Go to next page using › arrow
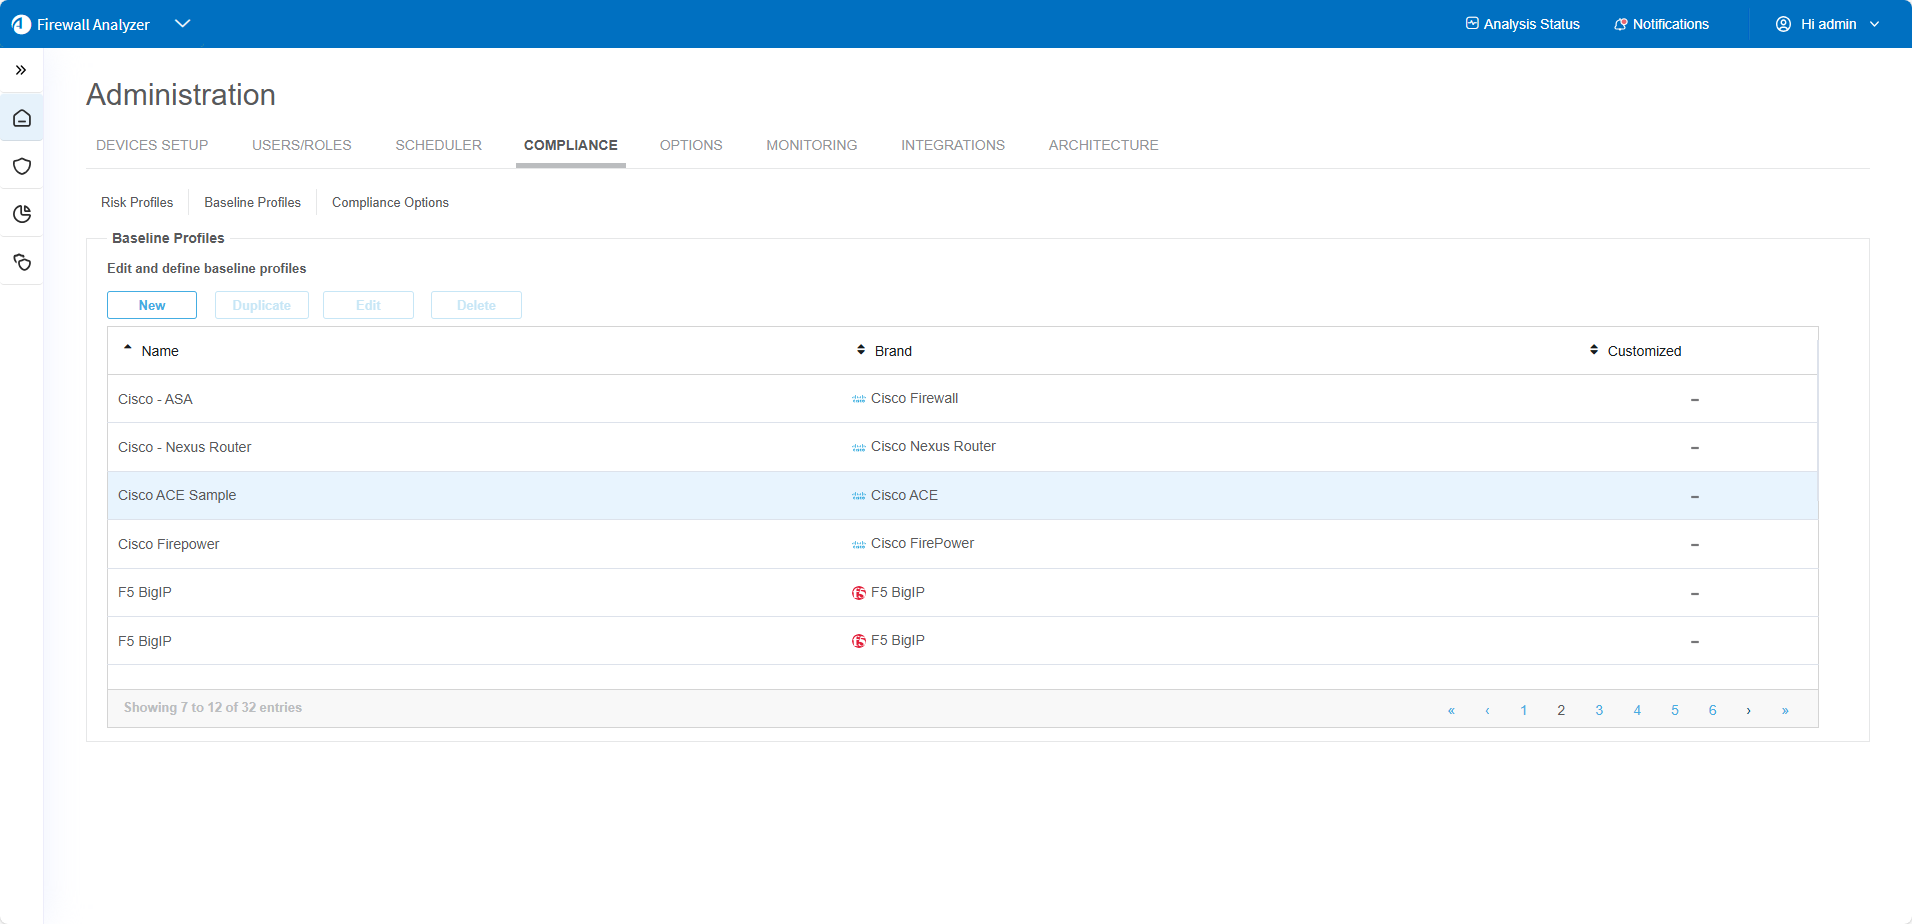Viewport: 1912px width, 924px height. click(x=1748, y=710)
